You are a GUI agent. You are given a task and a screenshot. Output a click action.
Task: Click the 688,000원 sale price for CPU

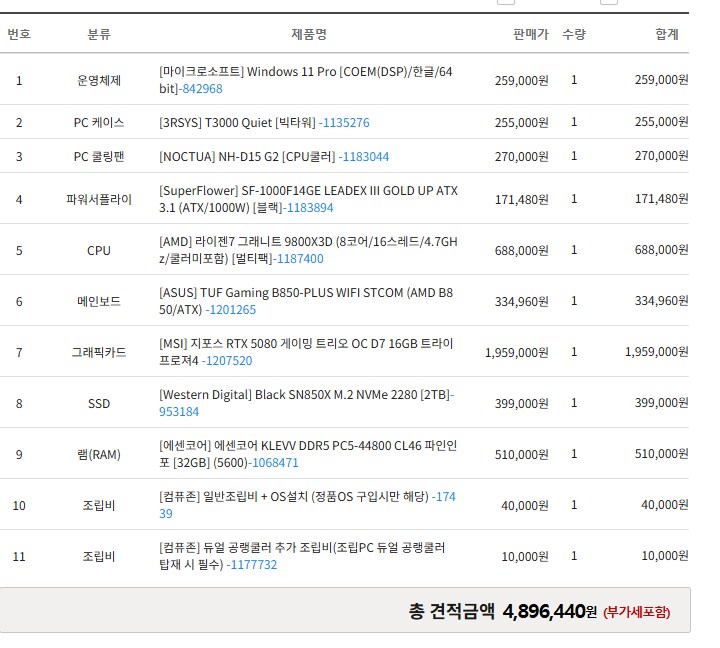click(x=522, y=250)
